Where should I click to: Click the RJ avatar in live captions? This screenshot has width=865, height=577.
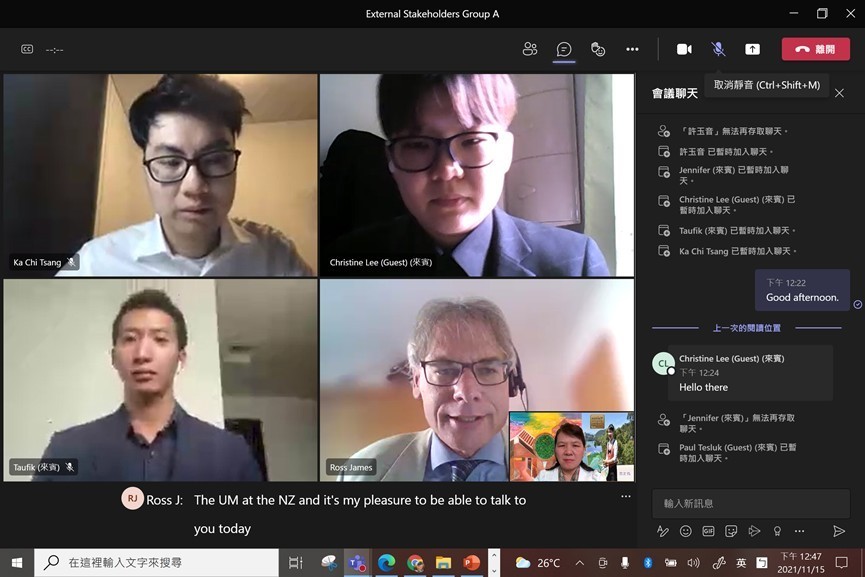tap(132, 499)
